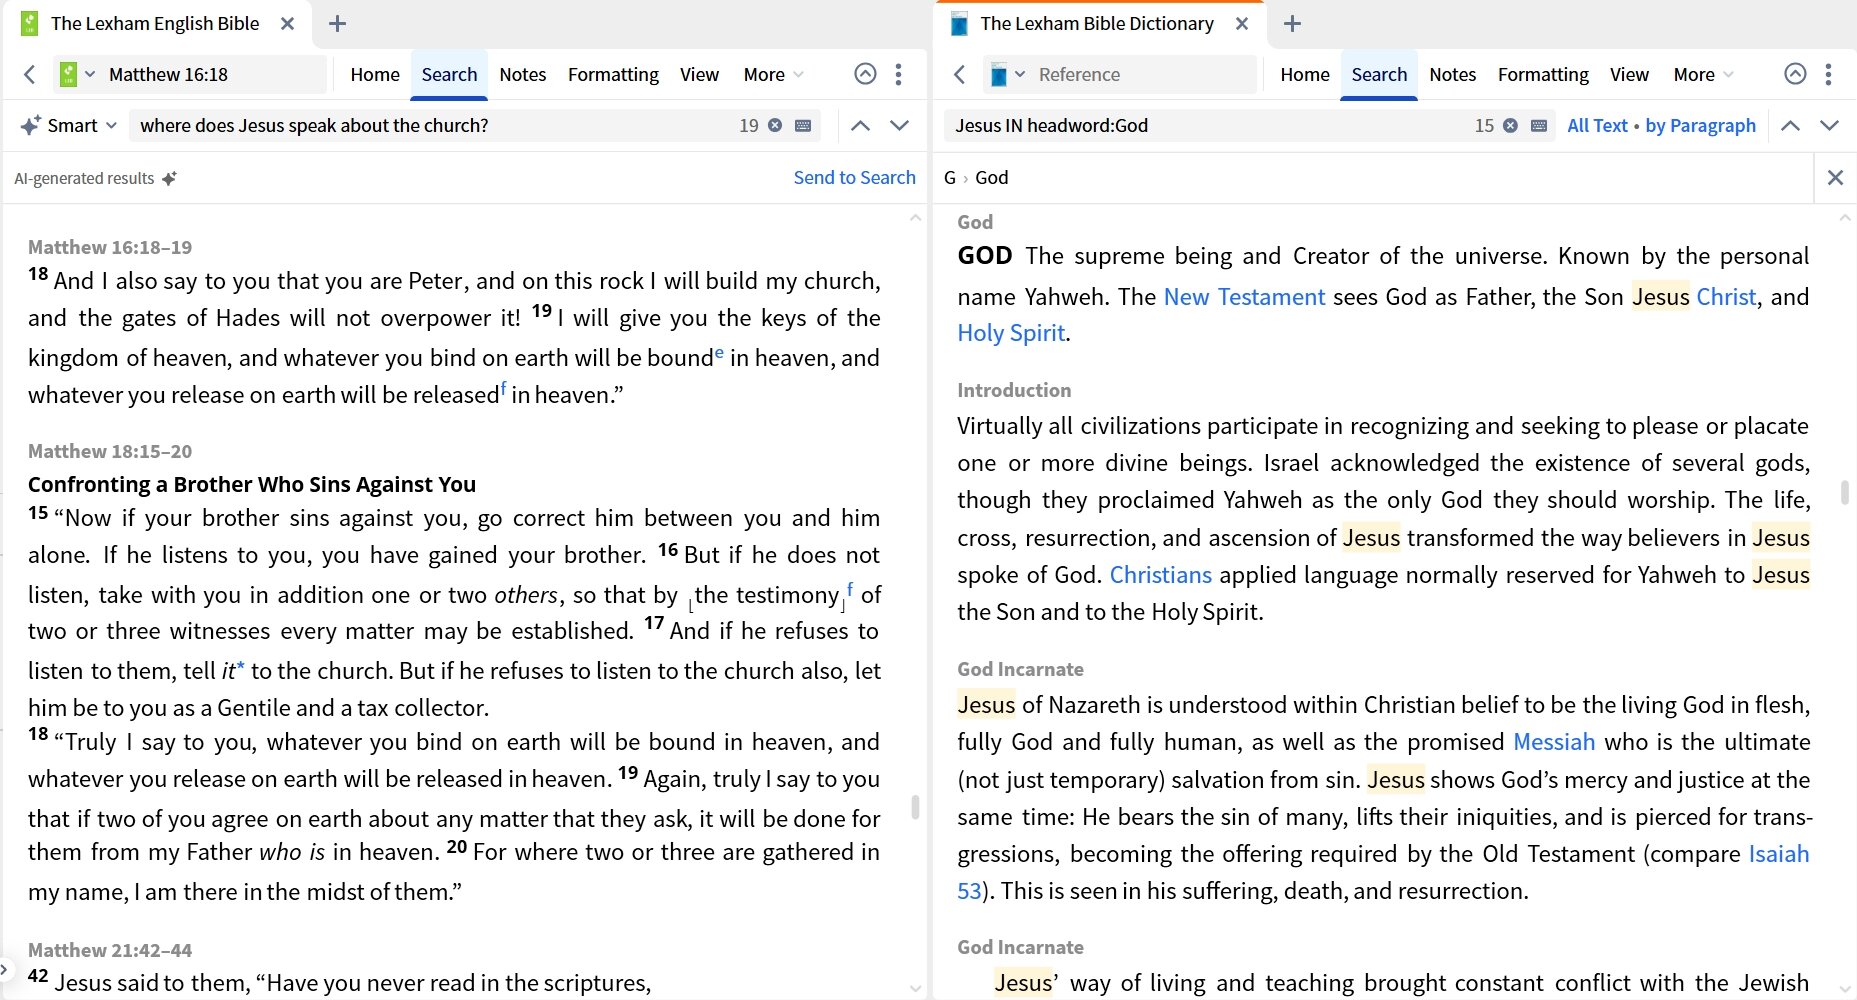This screenshot has width=1857, height=1000.
Task: Open the keyboard icon in Bible search box
Action: [x=803, y=125]
